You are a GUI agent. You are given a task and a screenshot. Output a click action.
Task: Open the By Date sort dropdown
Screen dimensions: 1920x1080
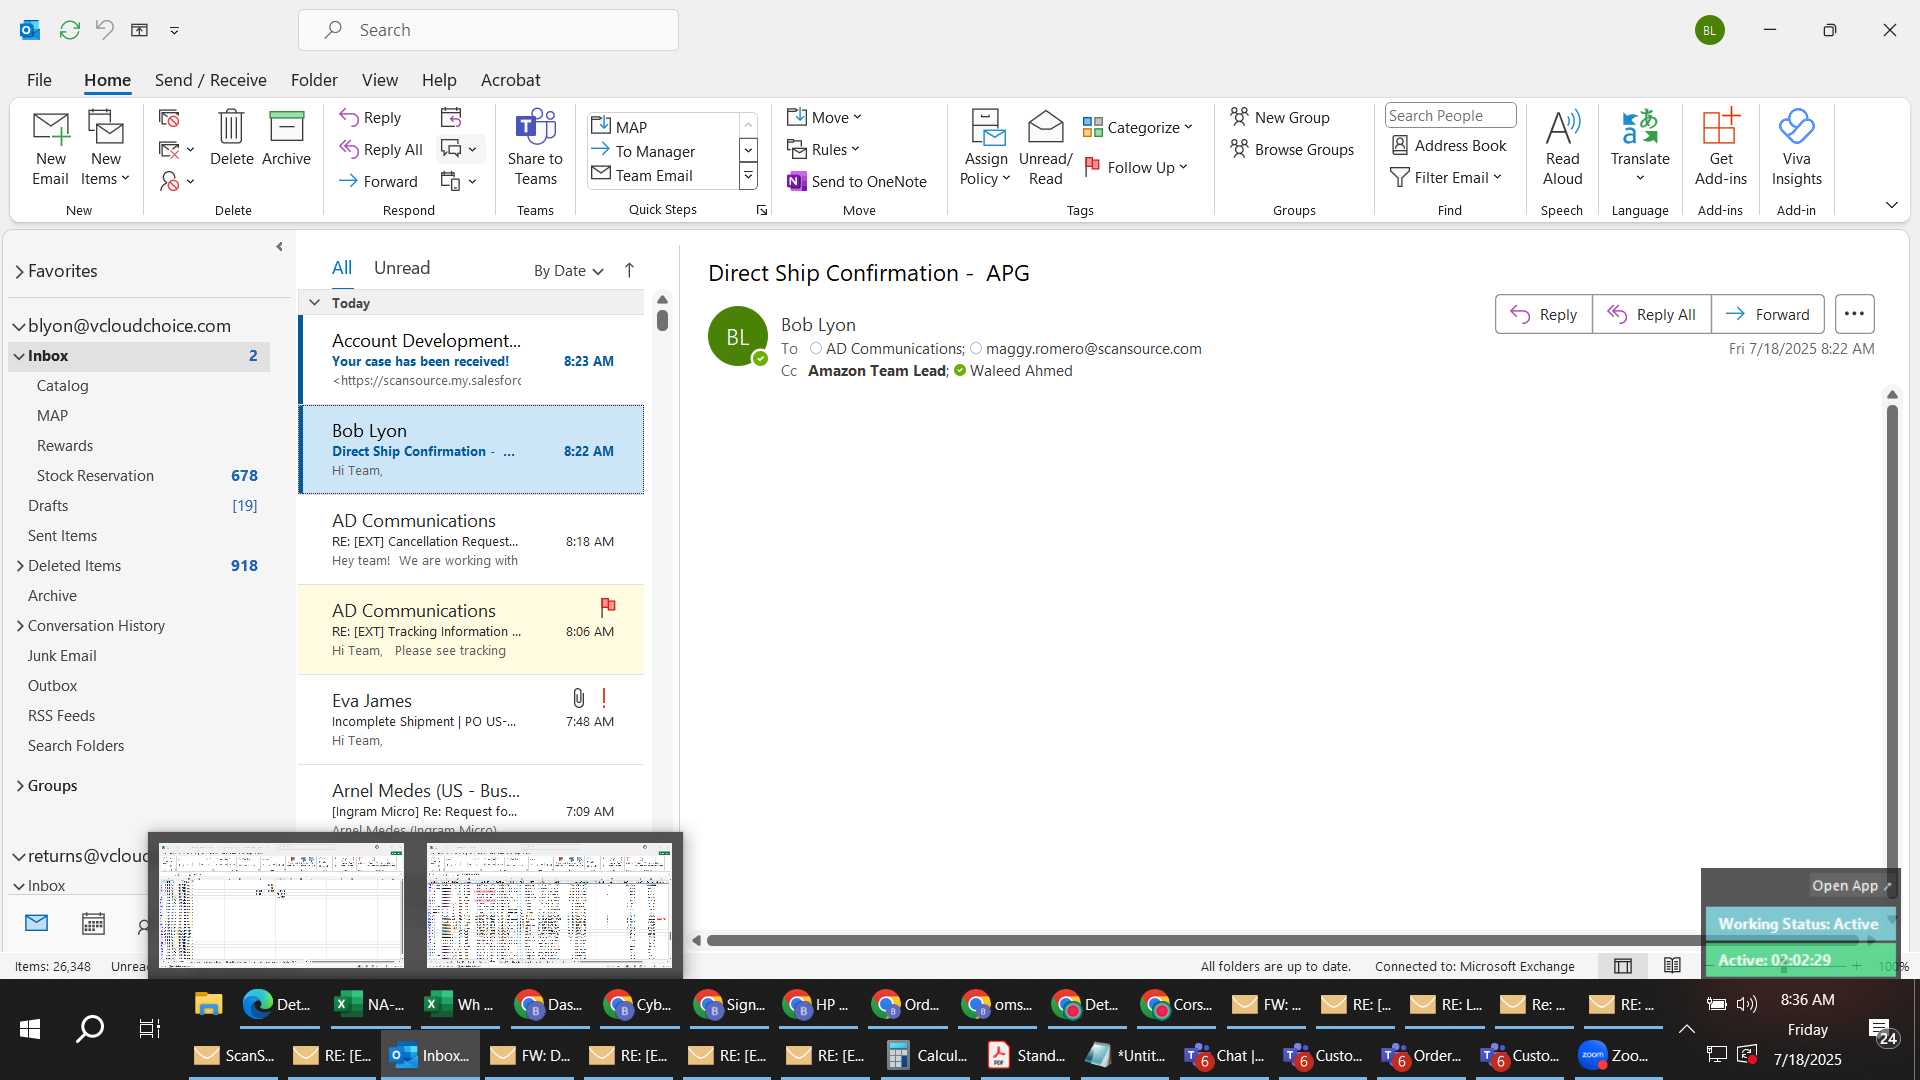point(568,271)
